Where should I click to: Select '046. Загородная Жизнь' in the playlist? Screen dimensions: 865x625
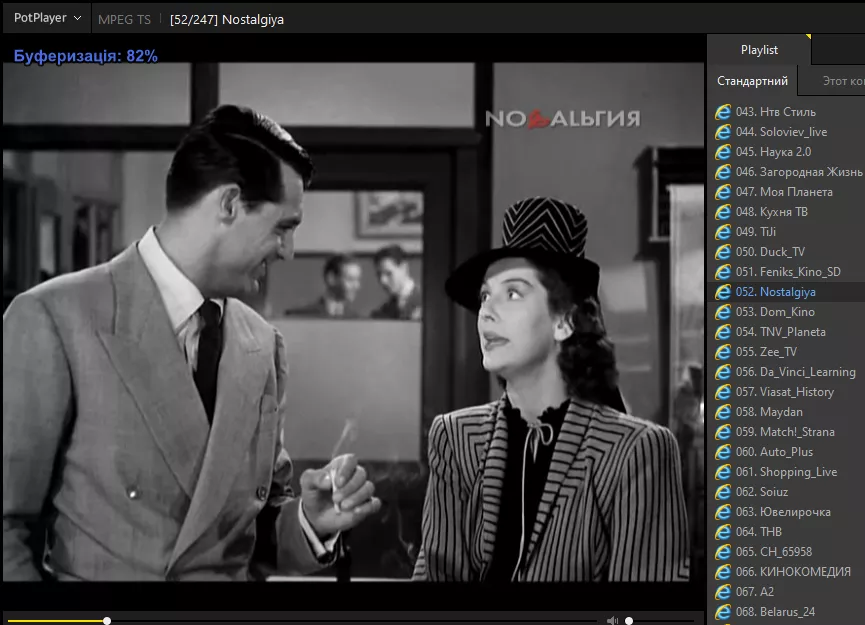pos(787,172)
